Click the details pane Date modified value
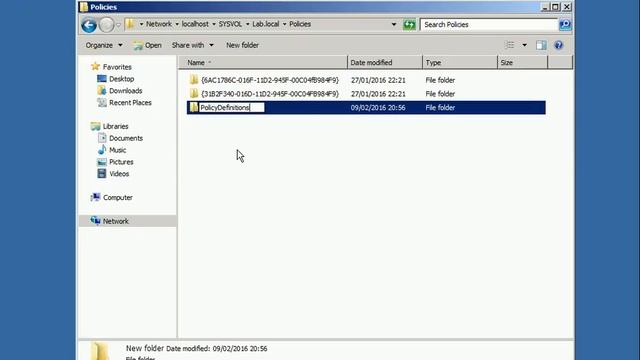Viewport: 640px width, 360px height. click(x=240, y=349)
